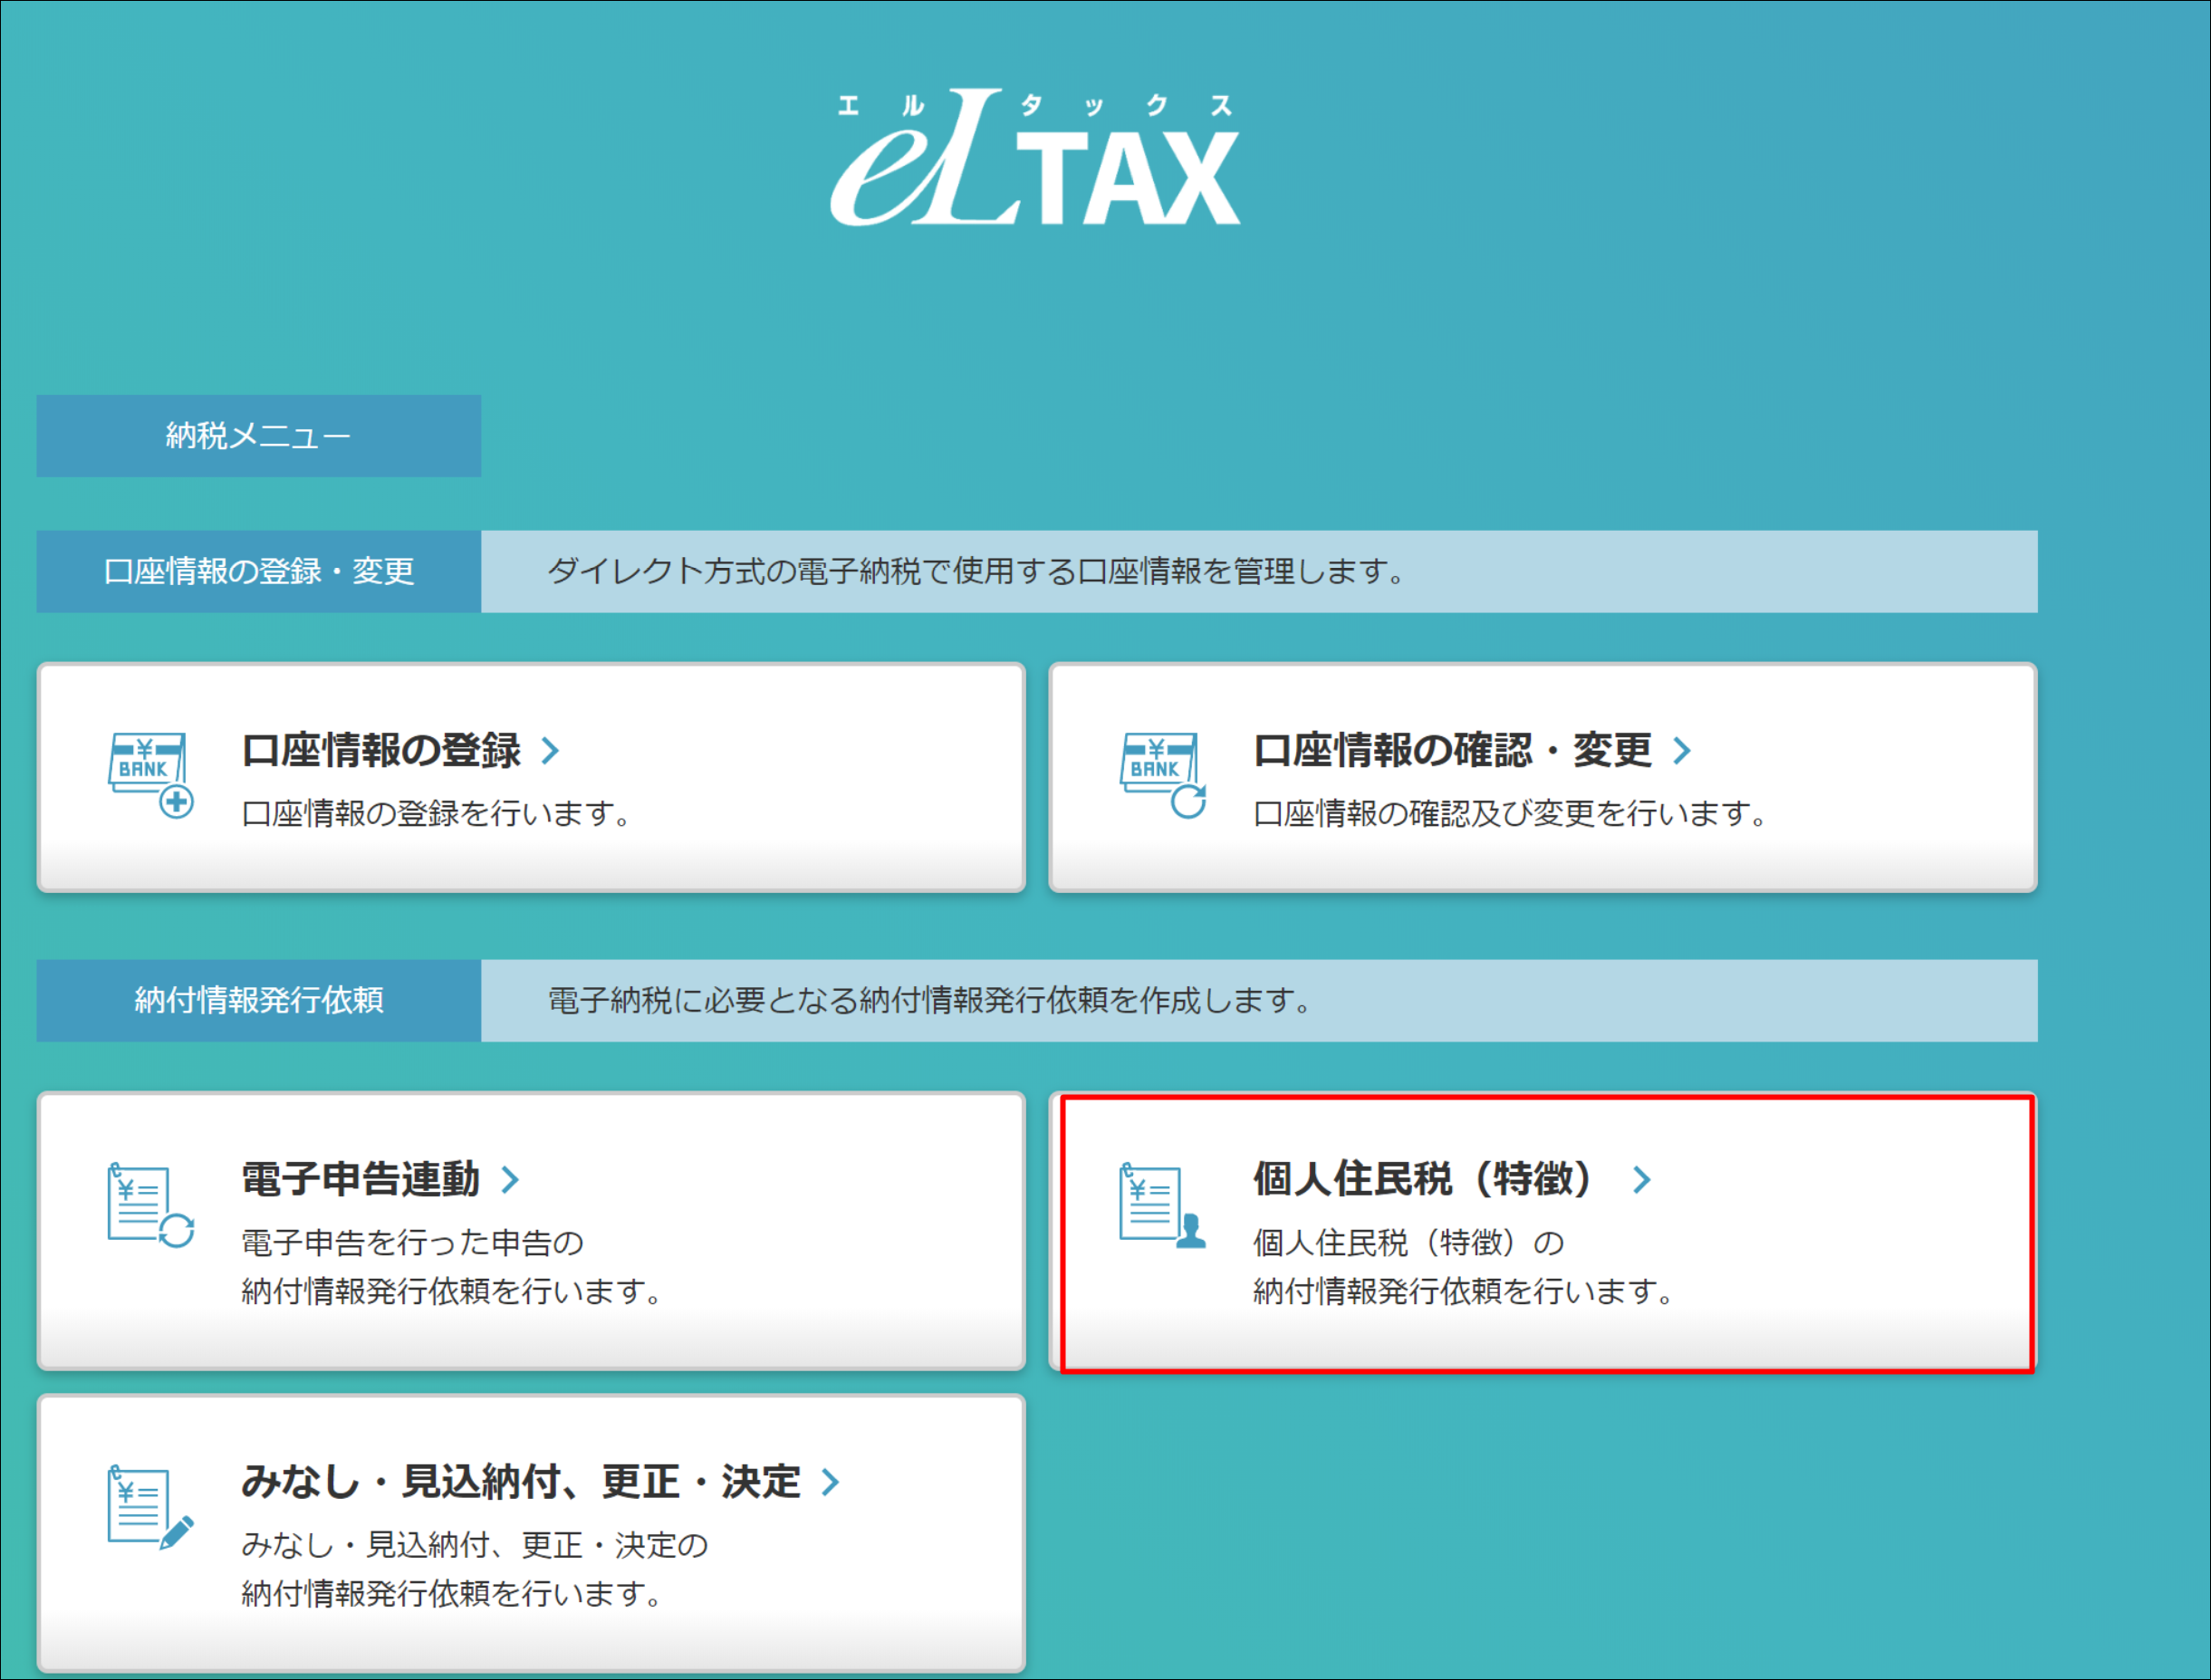This screenshot has width=2211, height=1680.
Task: Click text 個人住民税（特徴）の
Action: pos(1409,1243)
